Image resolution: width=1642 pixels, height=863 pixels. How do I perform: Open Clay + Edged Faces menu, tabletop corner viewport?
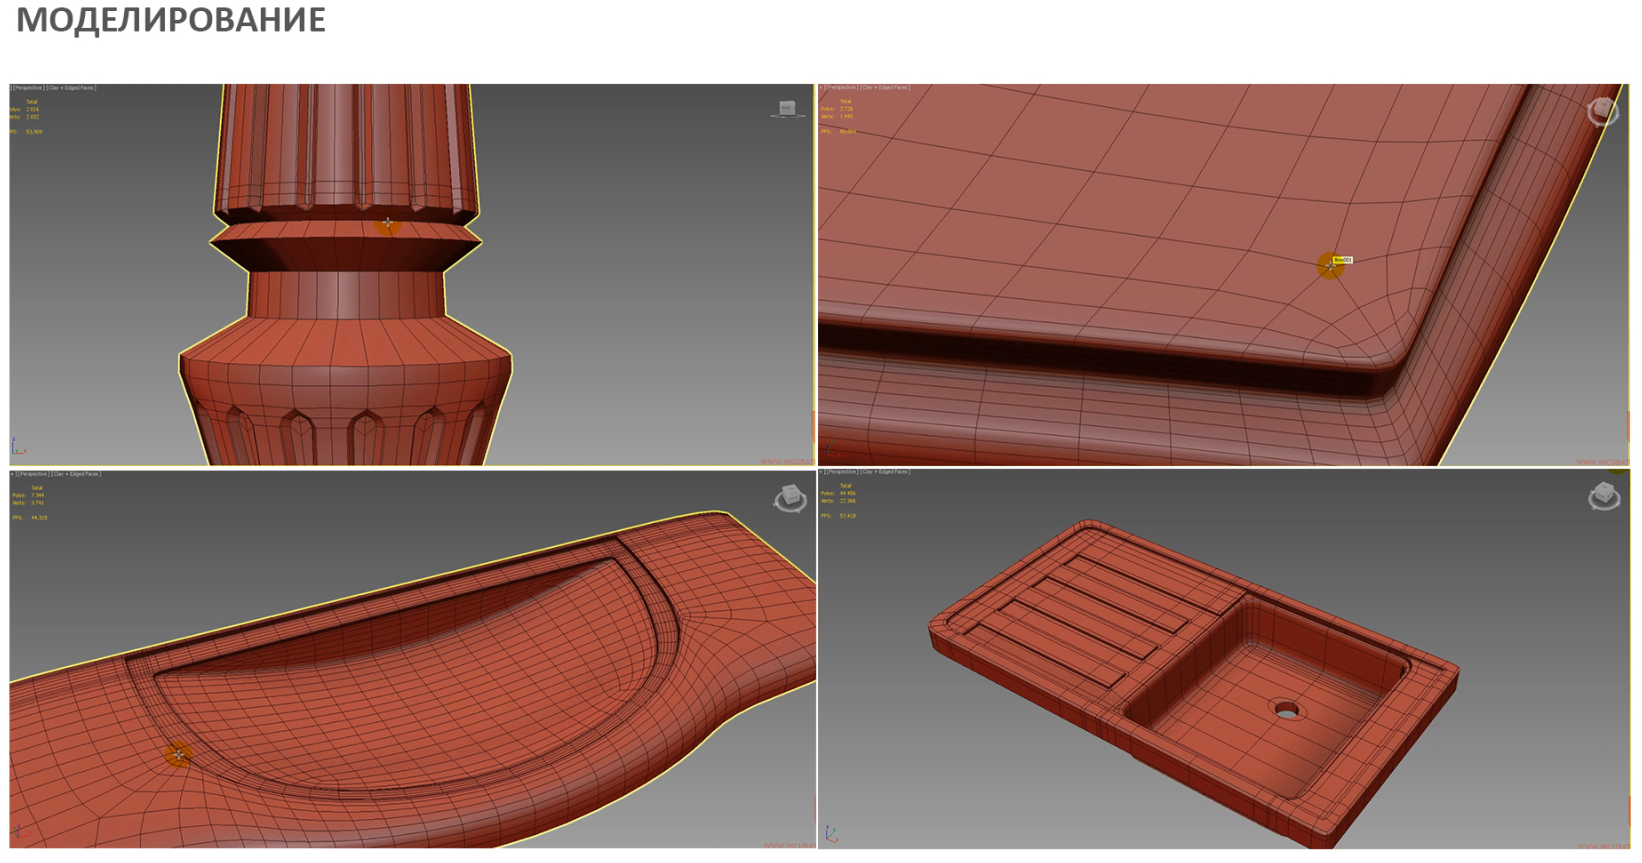(885, 88)
